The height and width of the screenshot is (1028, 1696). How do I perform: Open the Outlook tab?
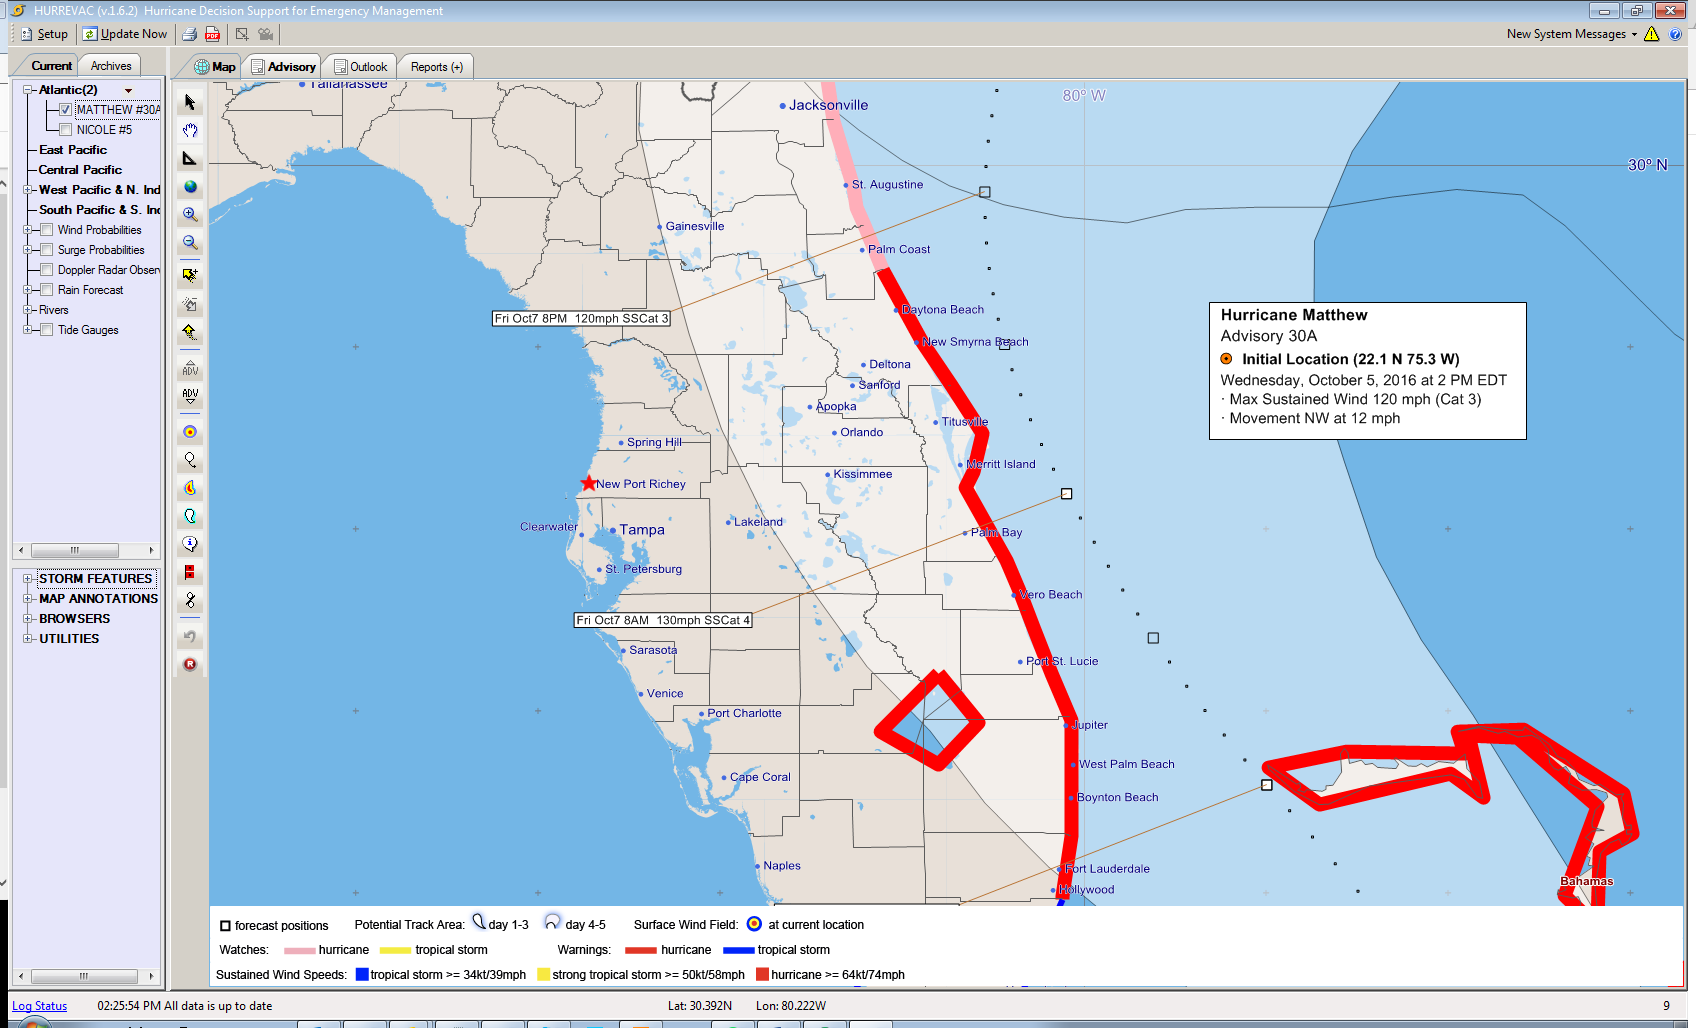coord(360,67)
